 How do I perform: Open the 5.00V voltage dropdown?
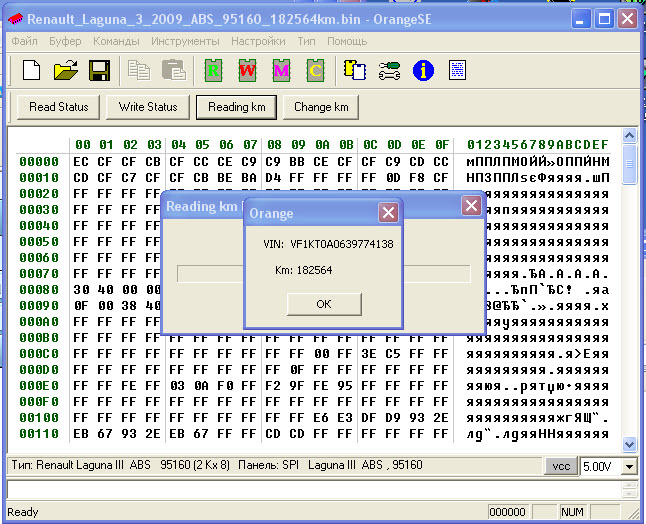pyautogui.click(x=630, y=466)
